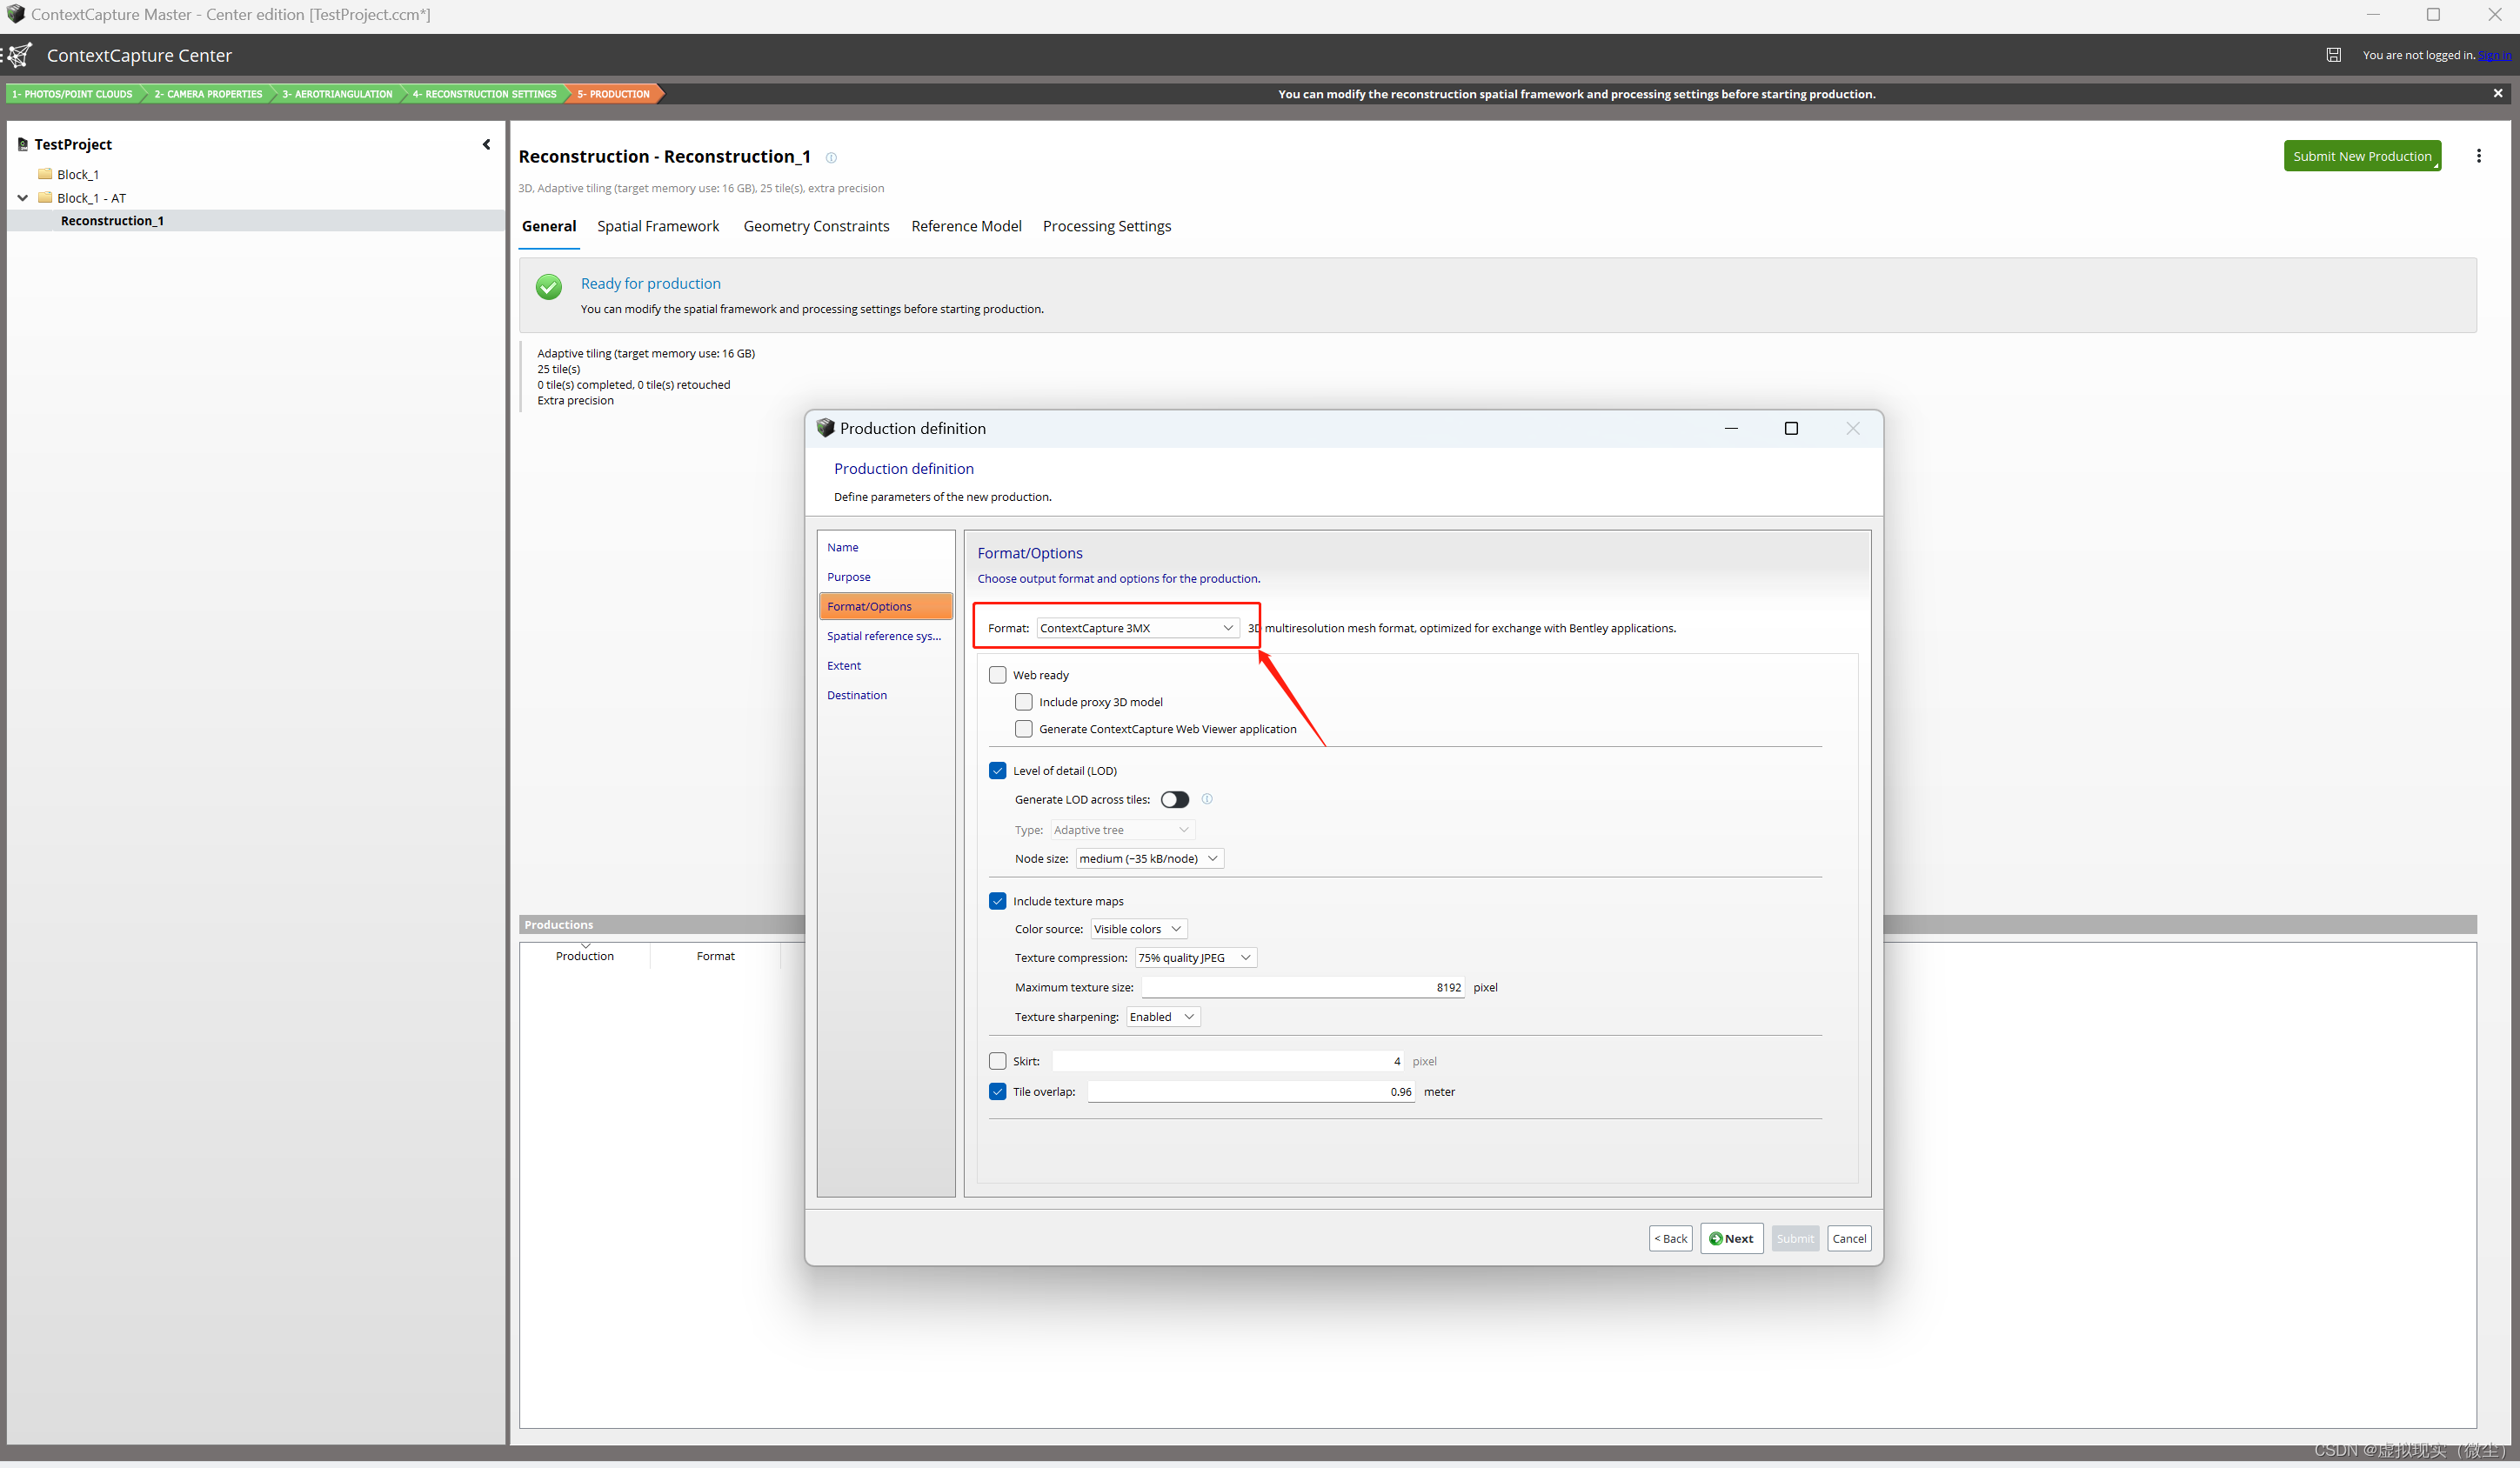Toggle Generate LOD across tiles switch

[1175, 799]
